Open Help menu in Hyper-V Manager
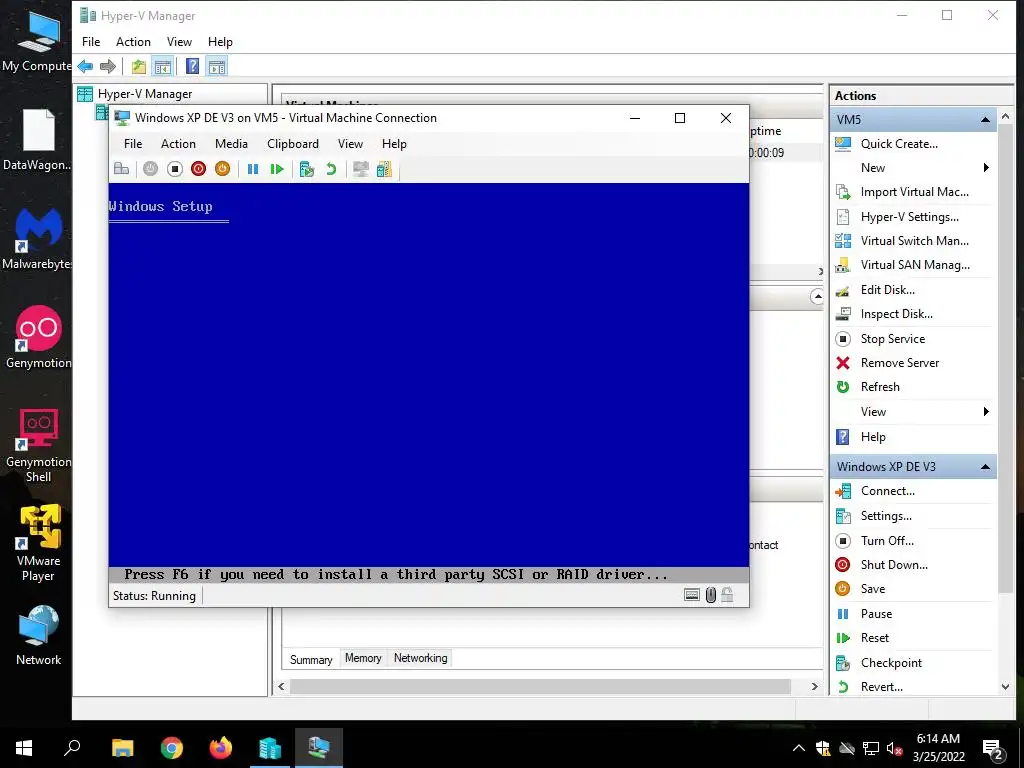 (x=220, y=42)
